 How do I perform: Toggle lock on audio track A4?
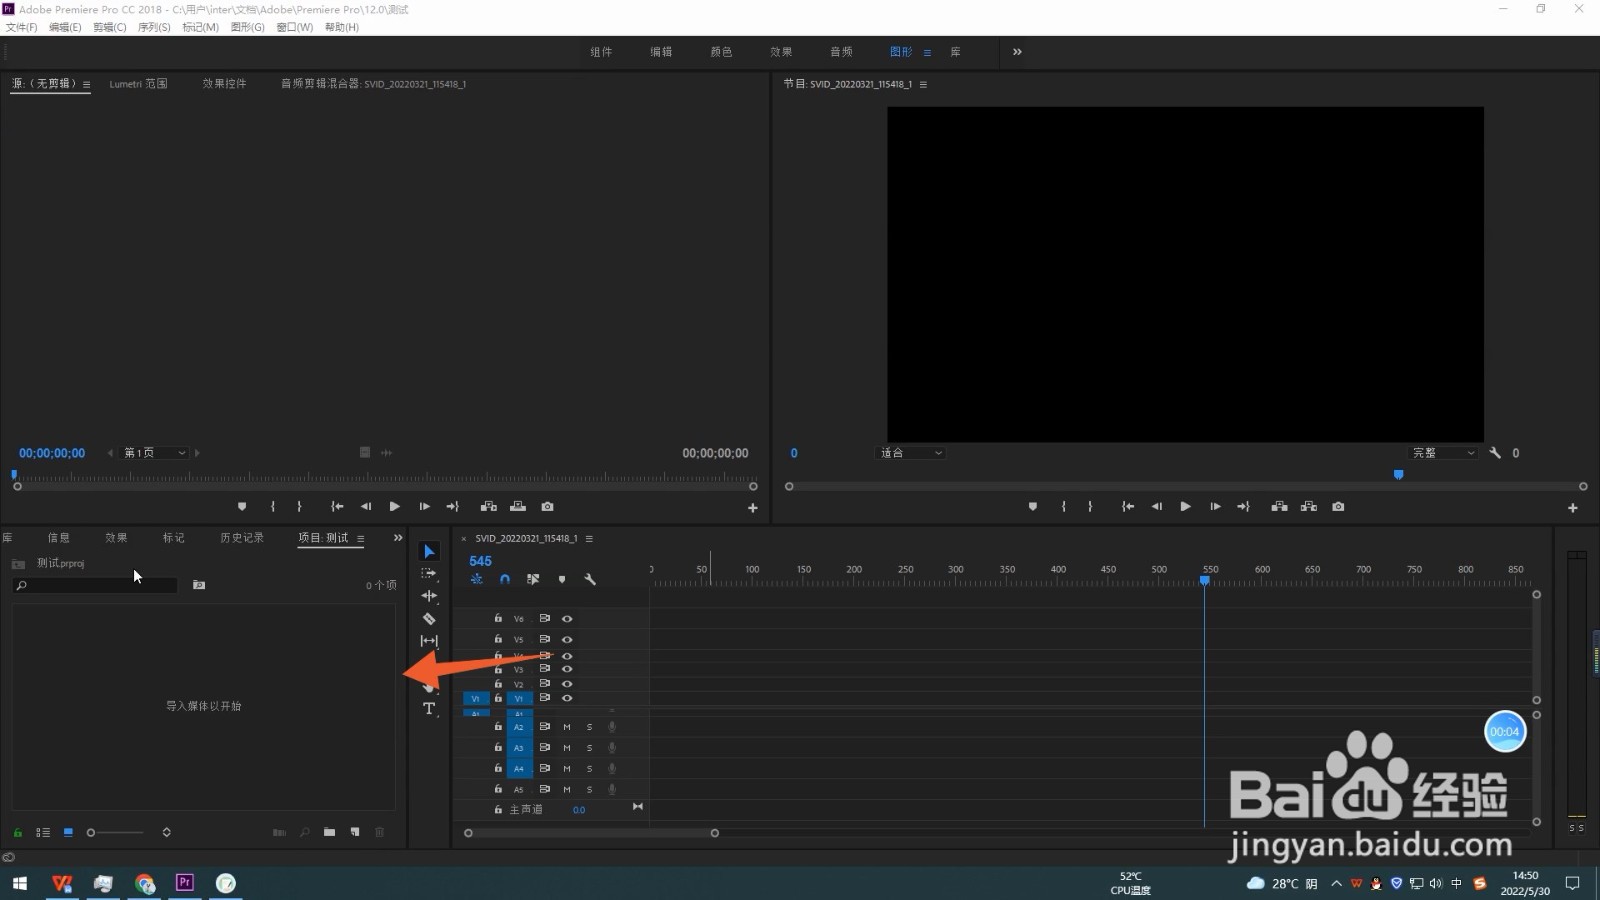498,768
